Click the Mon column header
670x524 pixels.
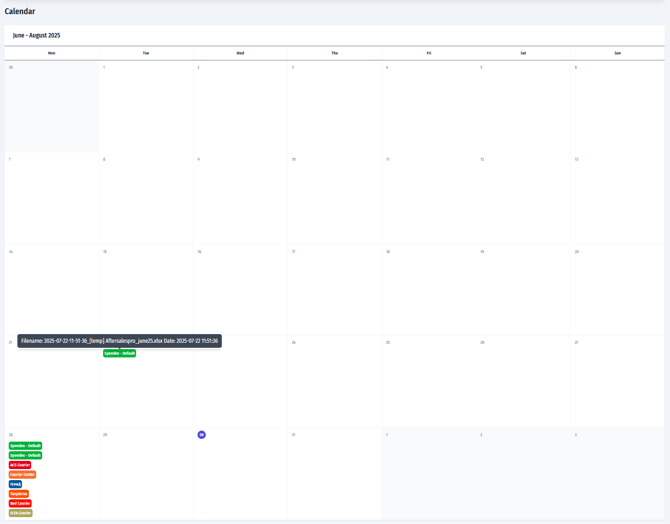coord(52,53)
